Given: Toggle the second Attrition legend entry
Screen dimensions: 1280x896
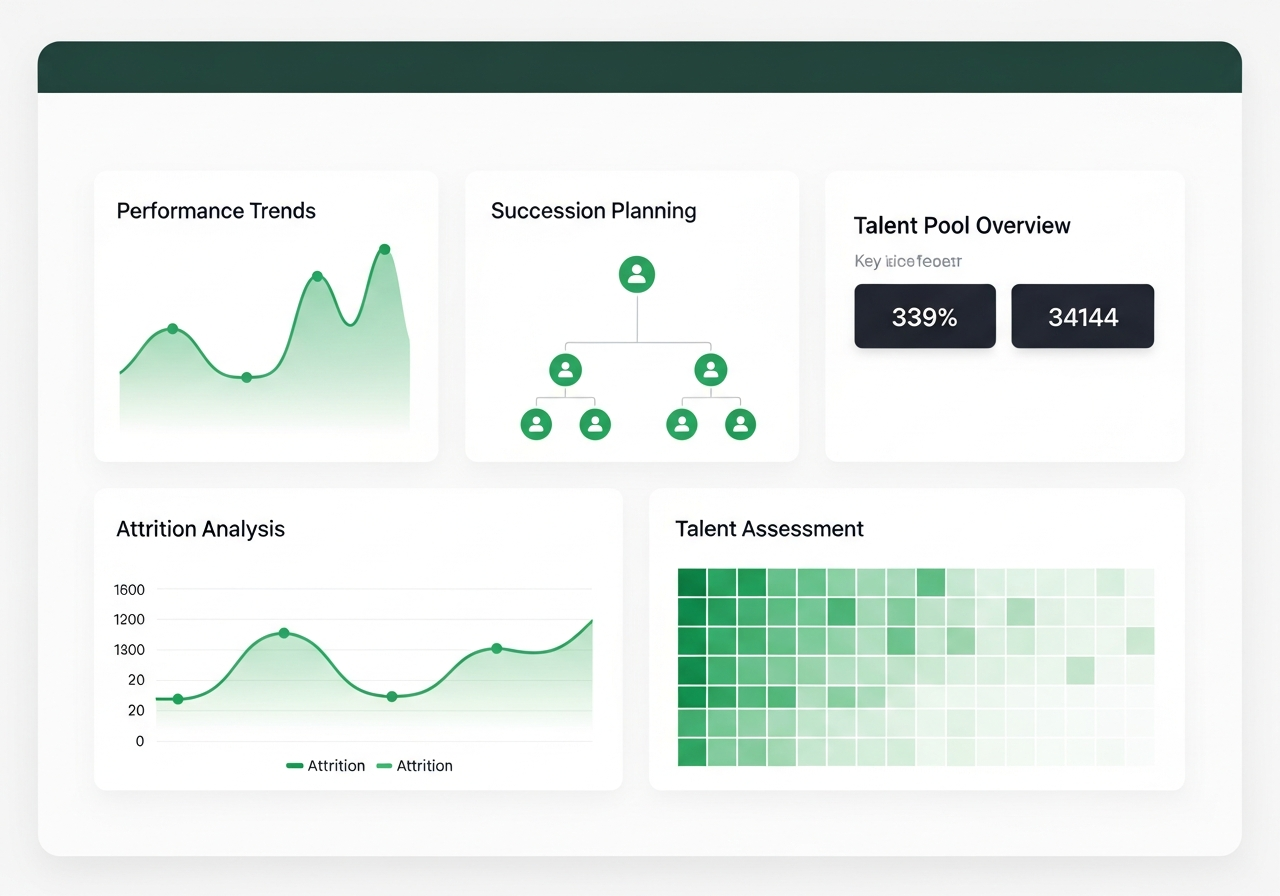Looking at the screenshot, I should pos(414,765).
